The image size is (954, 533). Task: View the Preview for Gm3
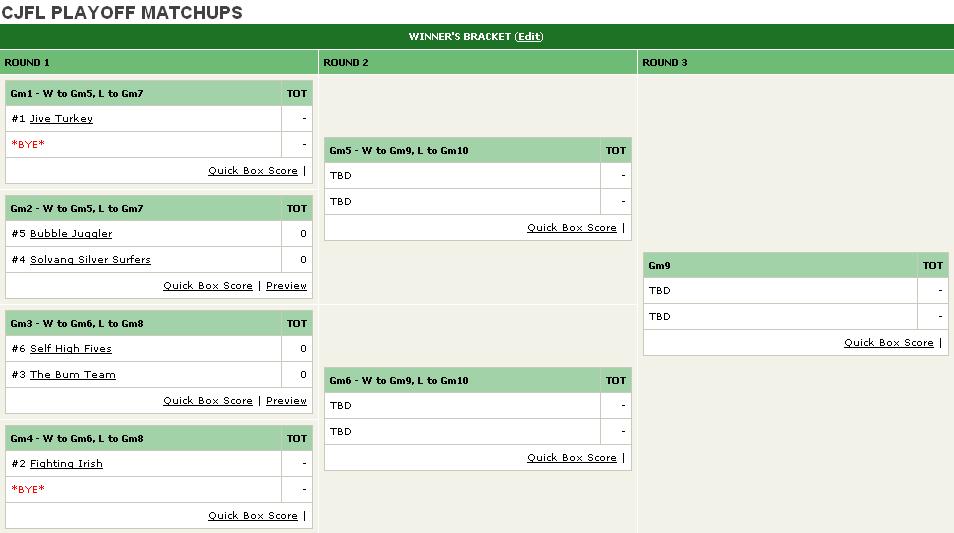click(x=287, y=401)
